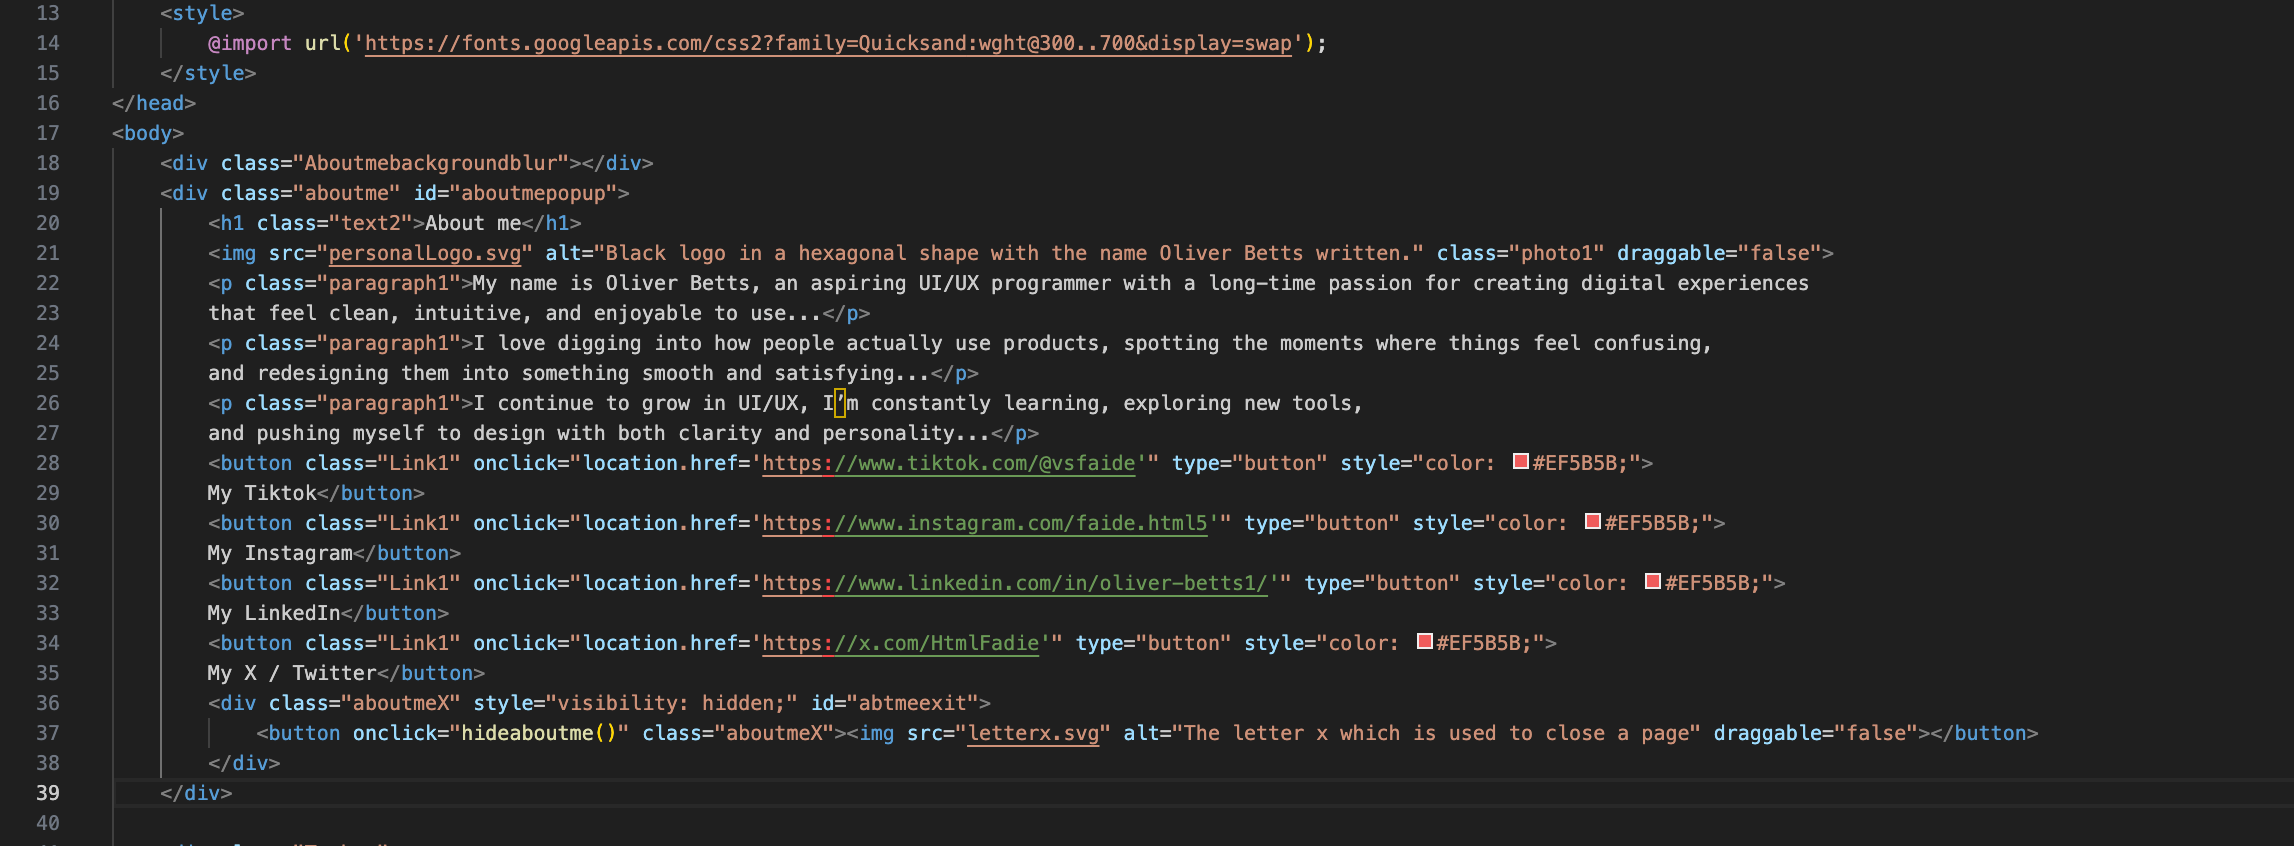The height and width of the screenshot is (846, 2294).
Task: Open the LinkedIn oliver-betts1 URL
Action: pos(1014,583)
